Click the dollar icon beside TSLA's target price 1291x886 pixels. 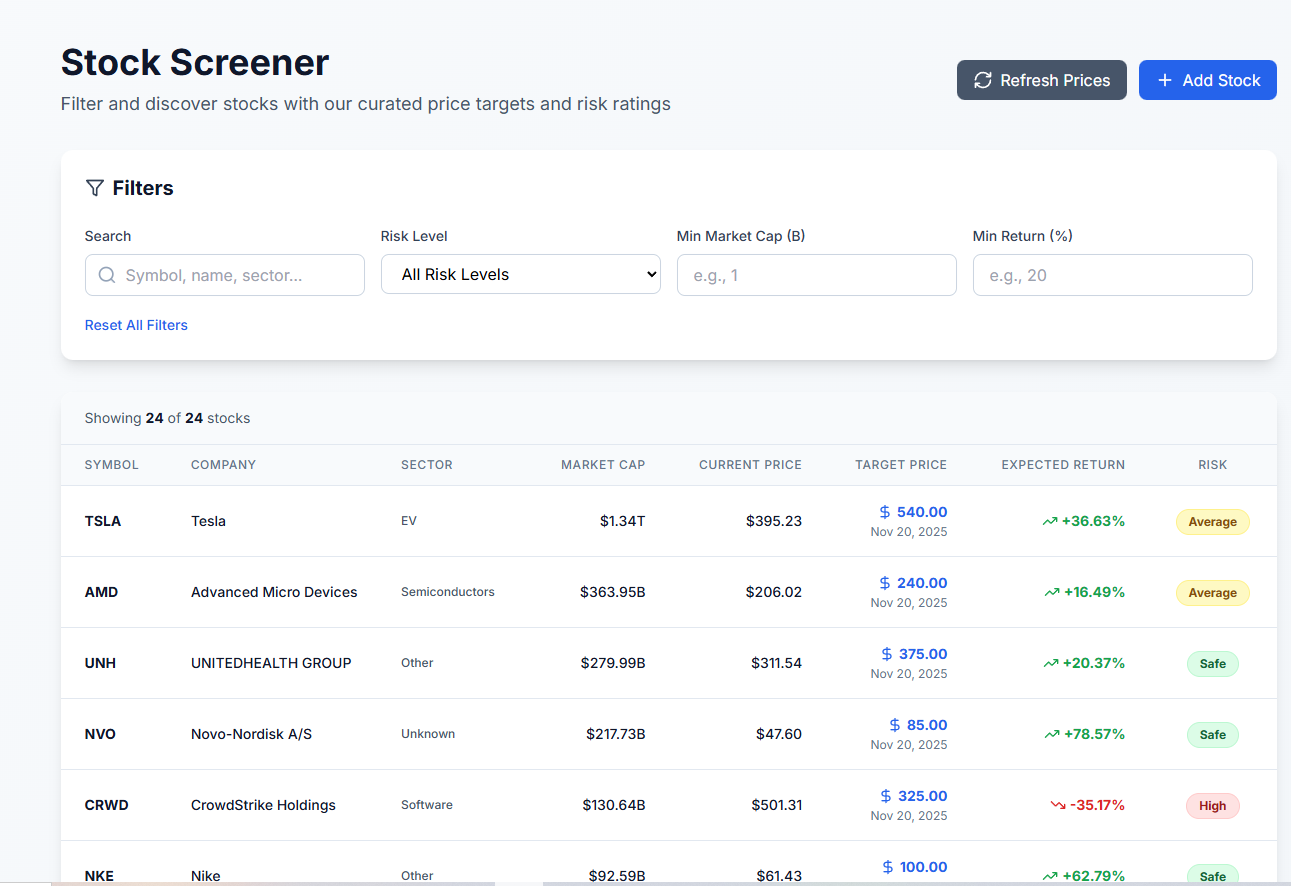click(x=885, y=511)
